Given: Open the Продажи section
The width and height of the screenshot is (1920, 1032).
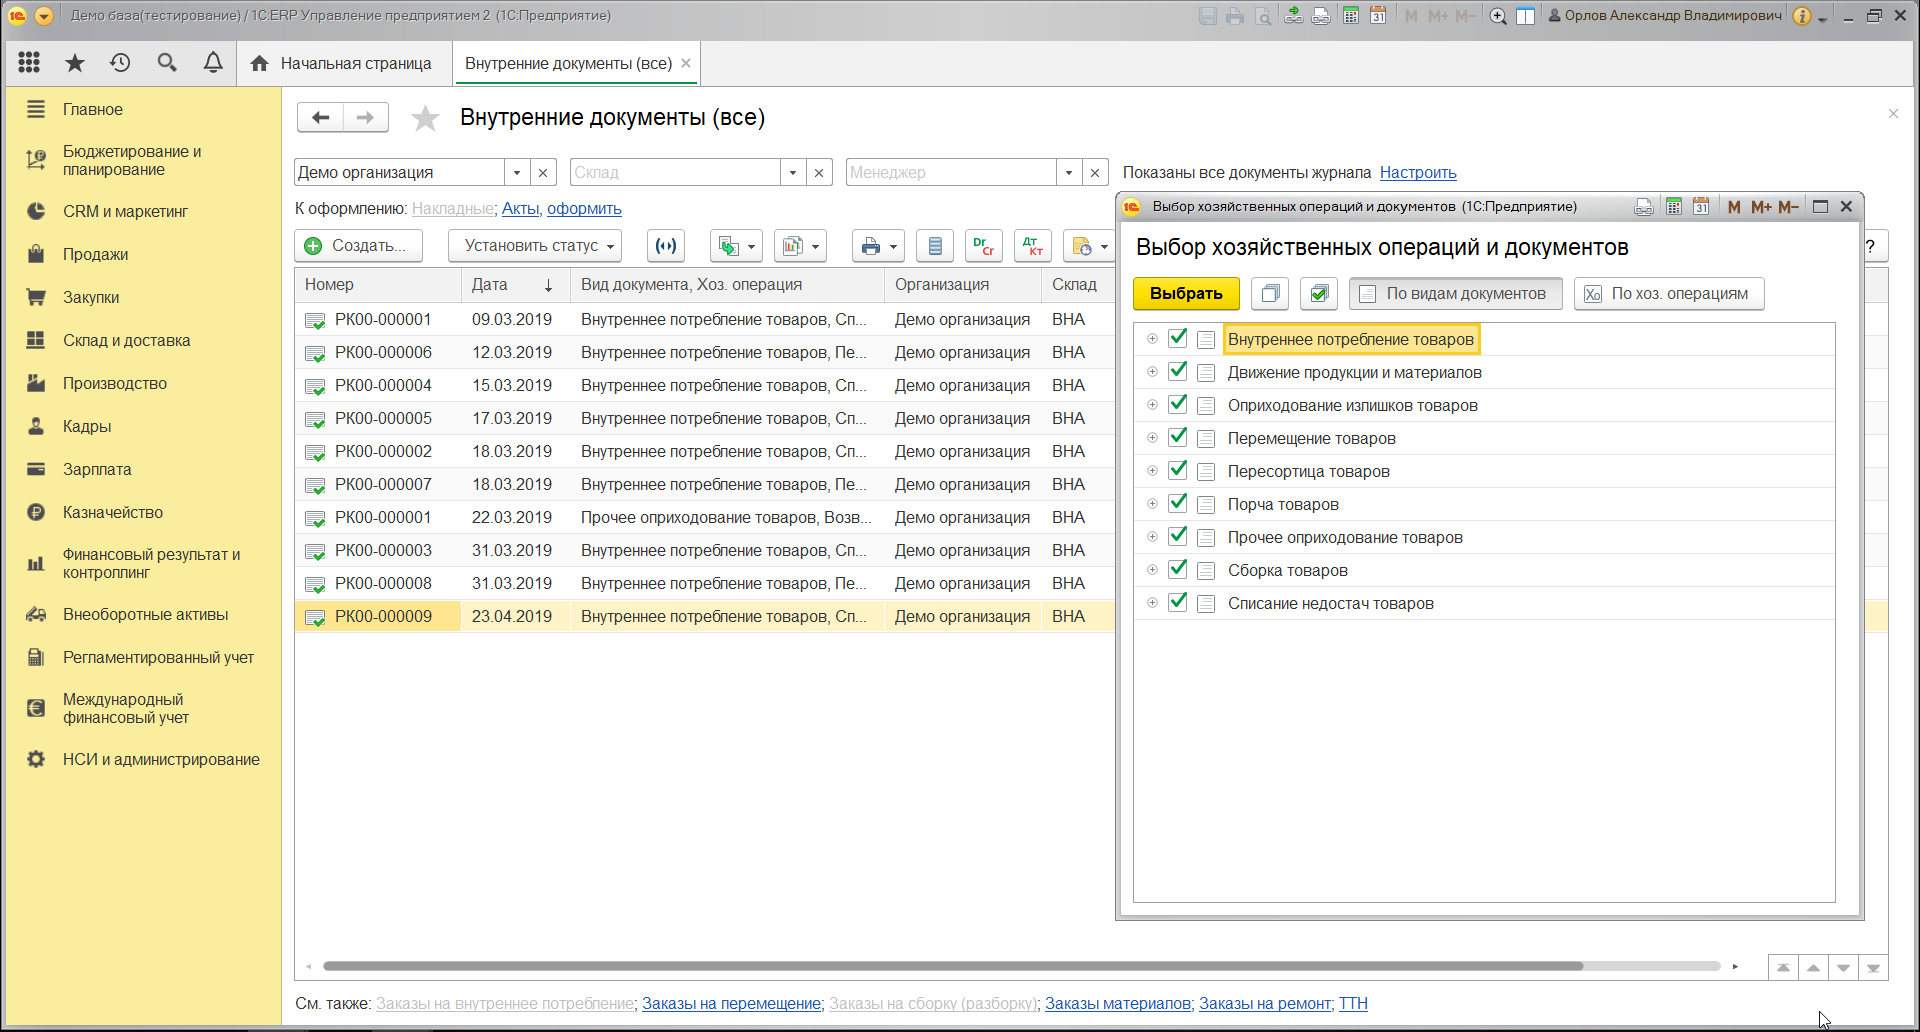Looking at the screenshot, I should [95, 254].
